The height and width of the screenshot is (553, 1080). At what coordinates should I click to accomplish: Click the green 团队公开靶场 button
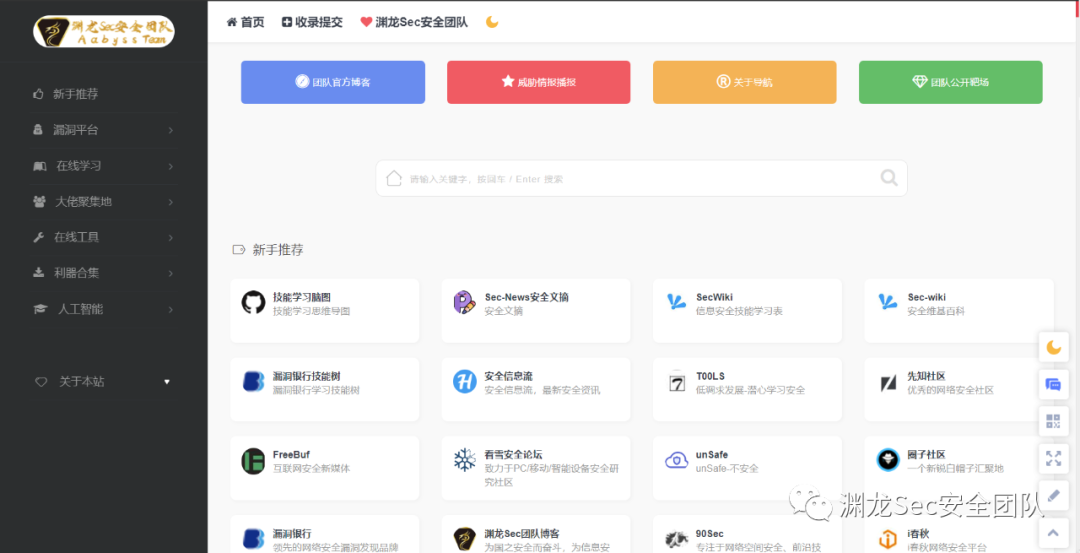click(951, 82)
